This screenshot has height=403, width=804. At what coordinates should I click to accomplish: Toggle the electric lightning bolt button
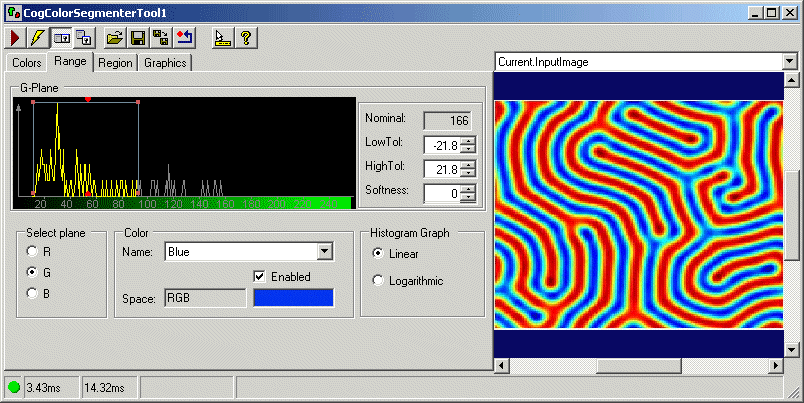(x=38, y=38)
